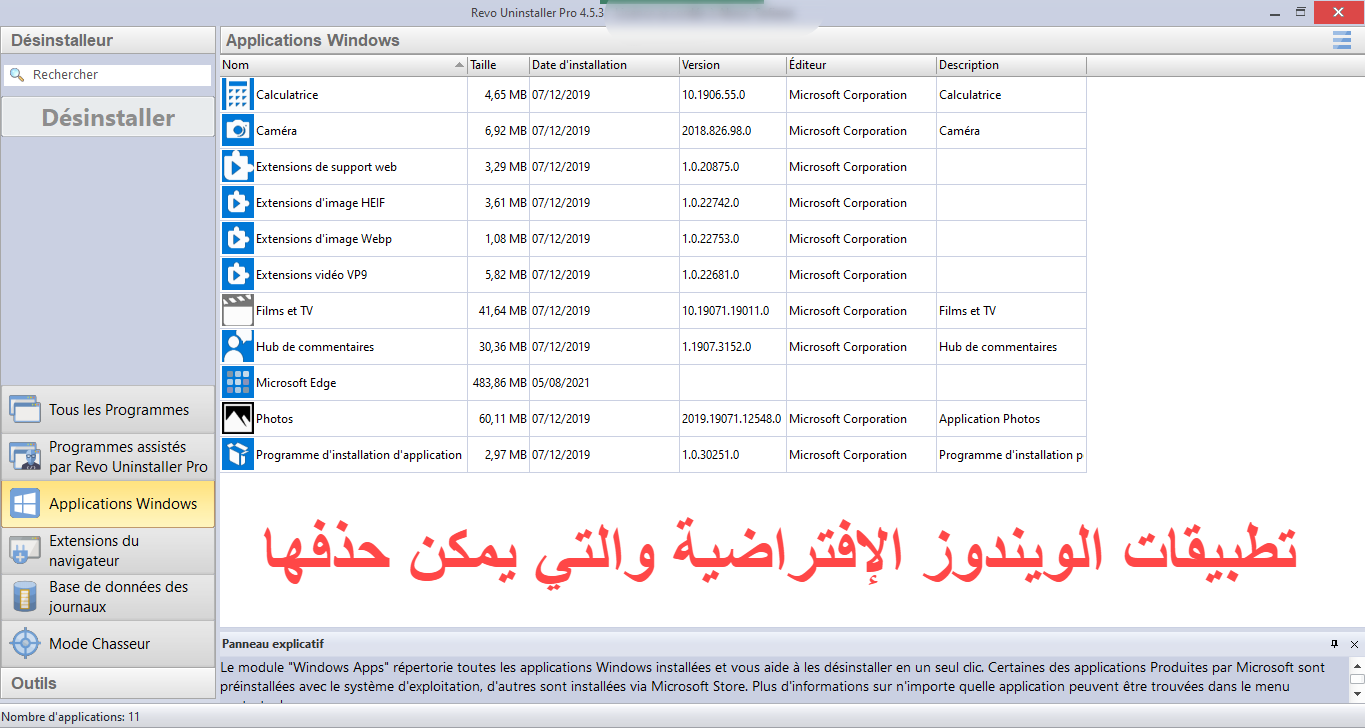Image resolution: width=1366 pixels, height=728 pixels.
Task: Activate Mode Chasseur
Action: pyautogui.click(x=108, y=644)
